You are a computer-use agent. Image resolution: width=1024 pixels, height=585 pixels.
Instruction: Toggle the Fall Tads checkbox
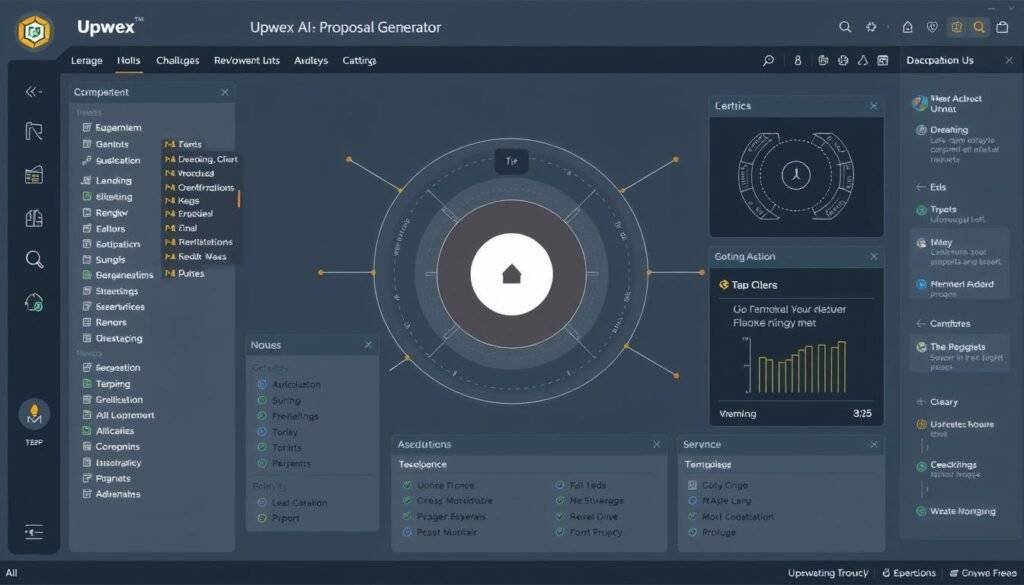tap(560, 485)
